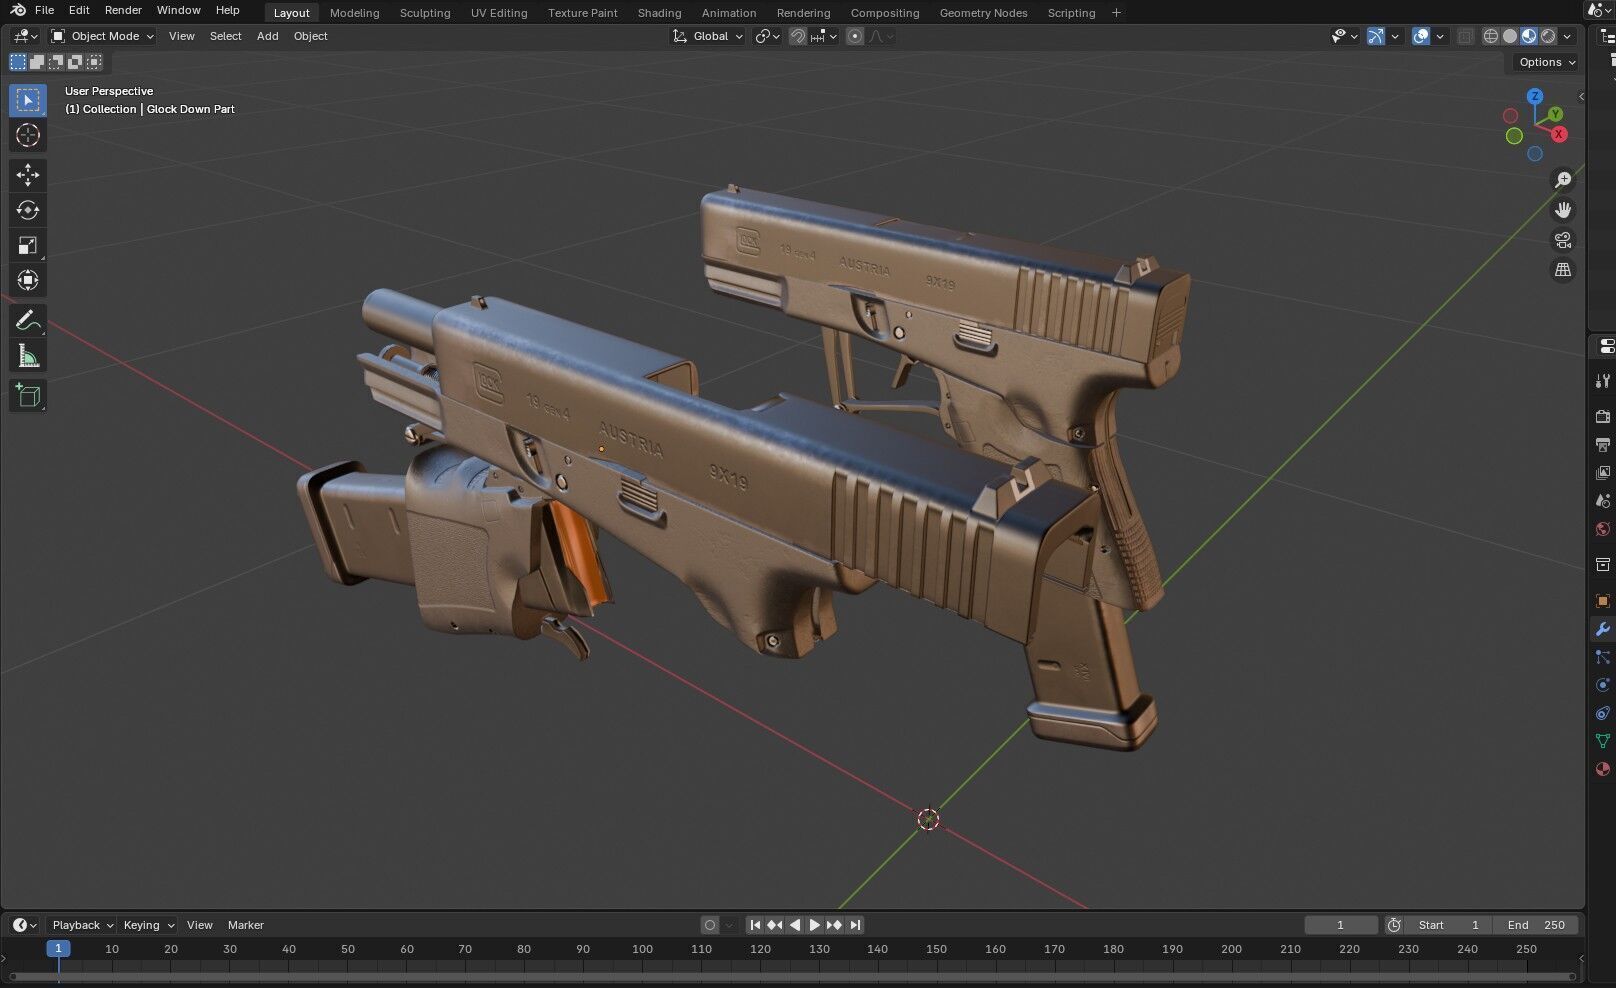Select the Select Box tool

(x=28, y=100)
